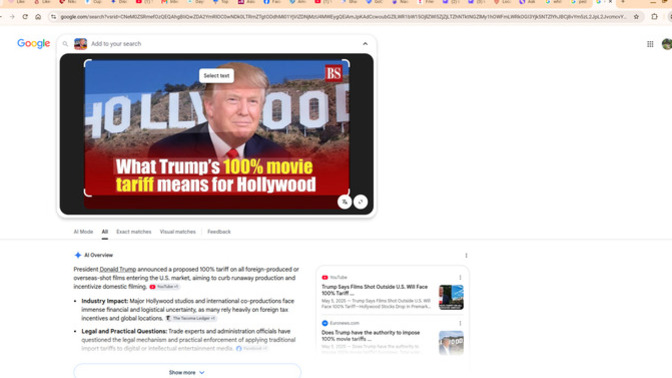Click the top-left crop corner handle on image

[x=88, y=63]
